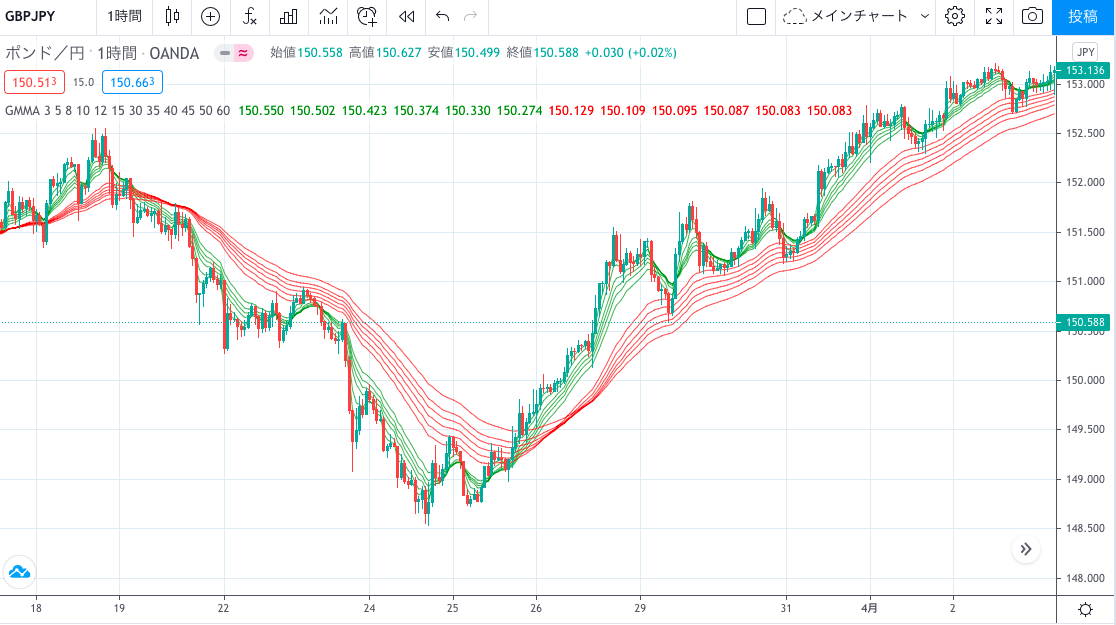
Task: Open the financials bar chart icon
Action: point(289,16)
